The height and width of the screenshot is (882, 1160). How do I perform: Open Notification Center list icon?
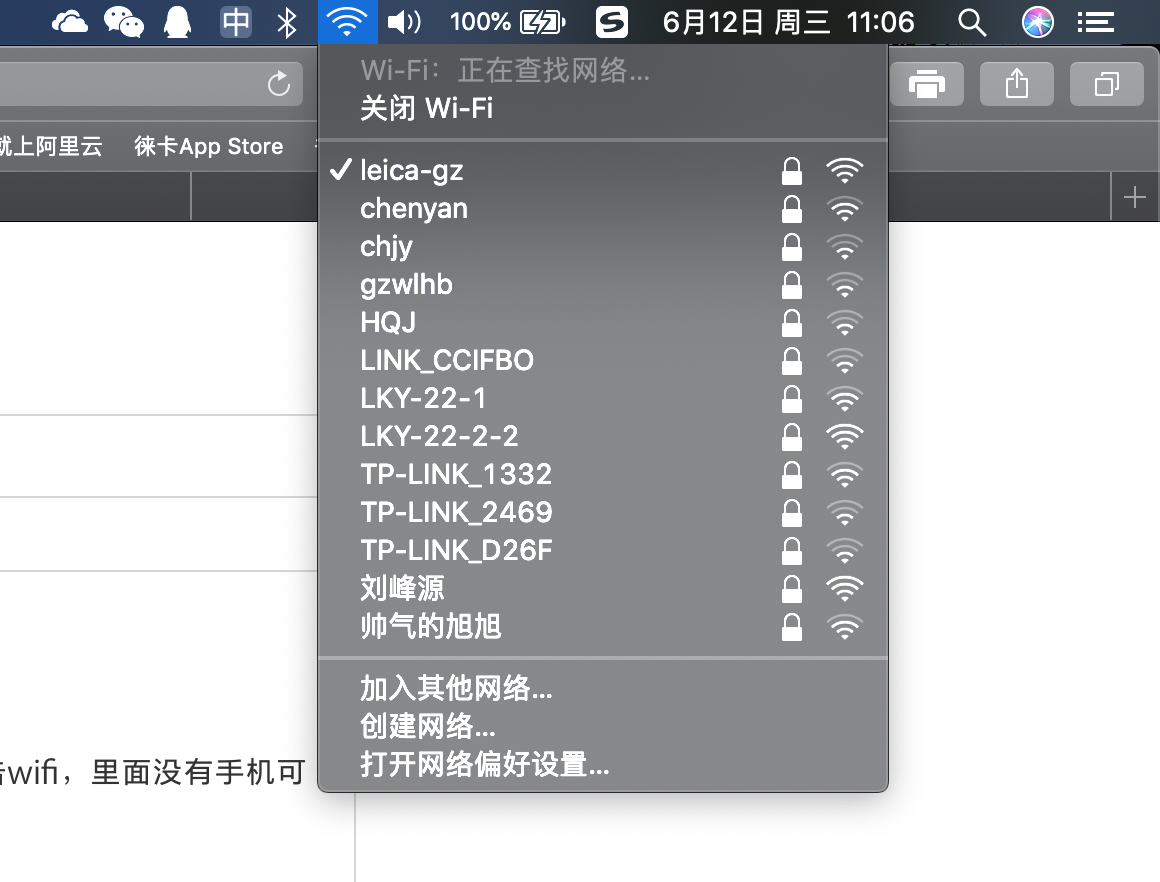pyautogui.click(x=1096, y=22)
